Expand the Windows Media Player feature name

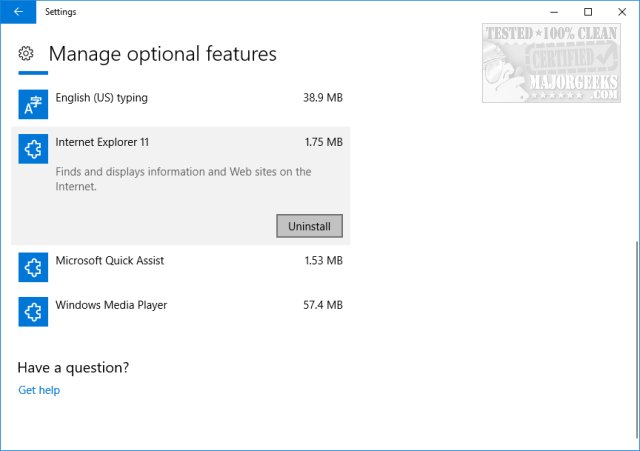(111, 305)
